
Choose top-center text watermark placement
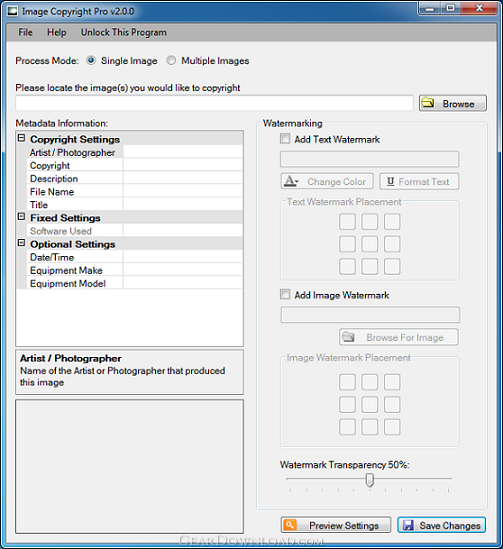point(370,222)
